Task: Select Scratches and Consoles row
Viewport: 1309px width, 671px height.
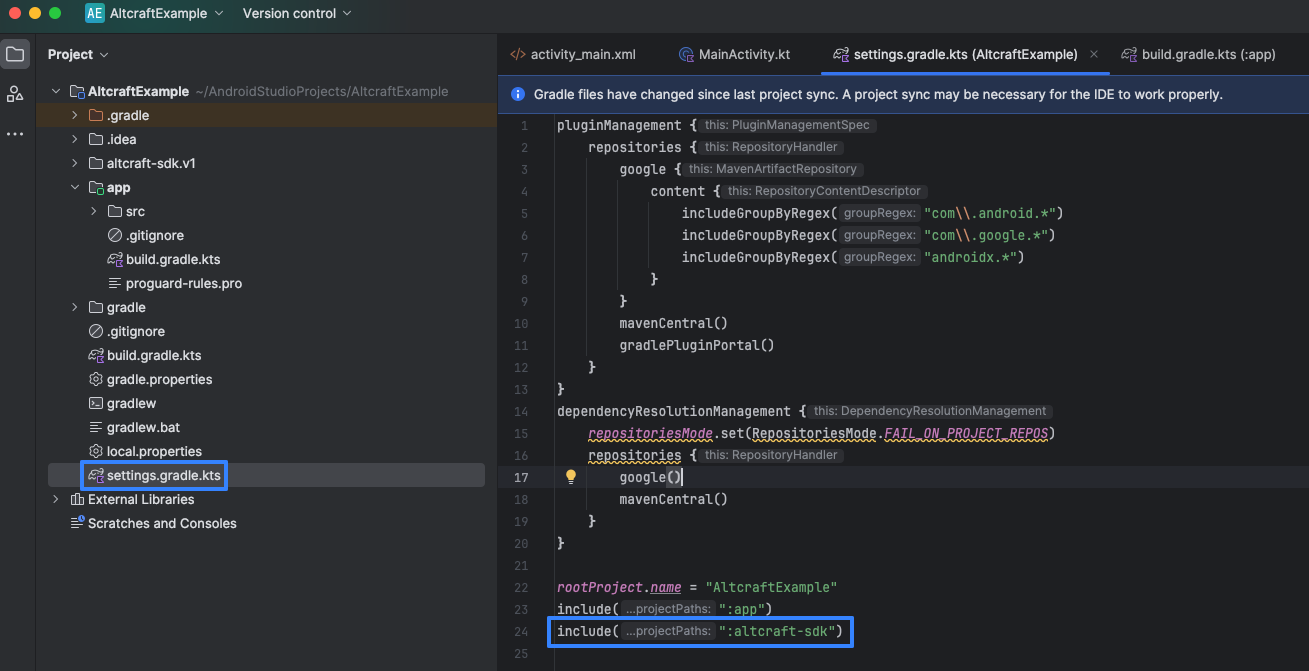Action: click(267, 523)
